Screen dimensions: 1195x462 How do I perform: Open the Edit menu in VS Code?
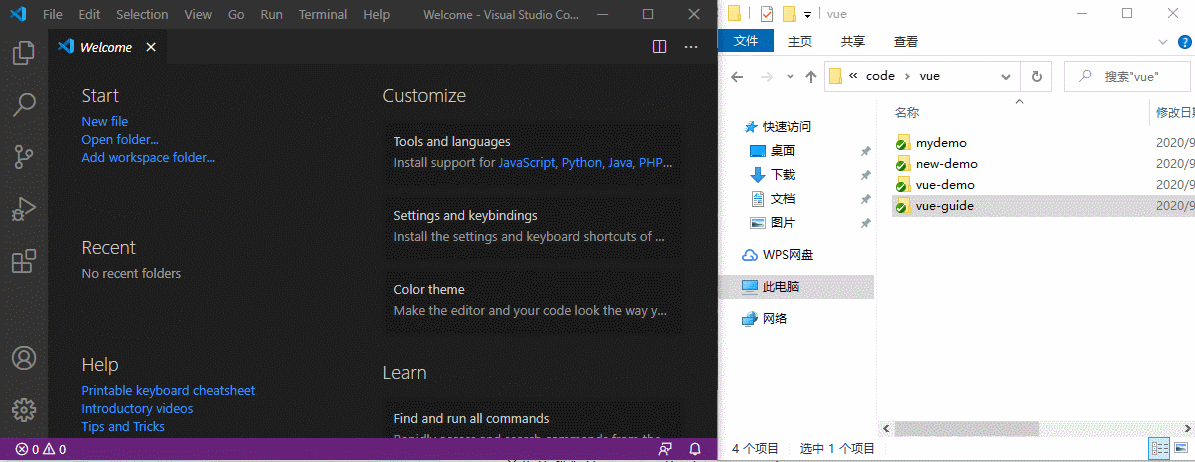click(89, 14)
